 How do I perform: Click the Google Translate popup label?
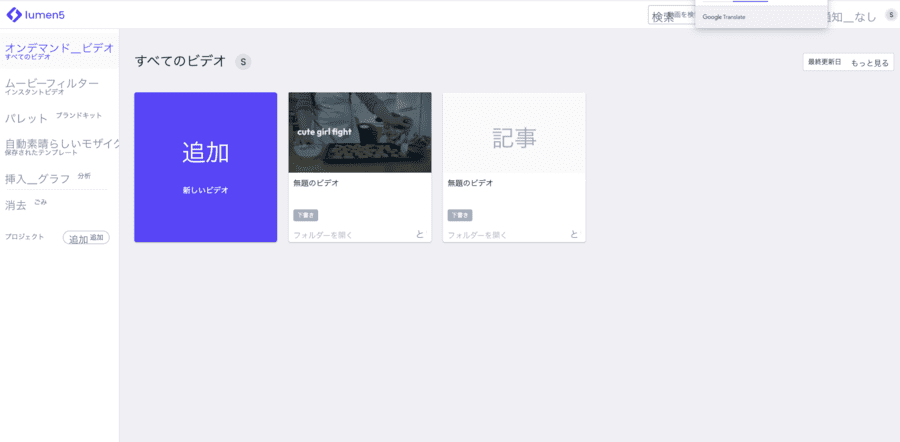(x=724, y=17)
